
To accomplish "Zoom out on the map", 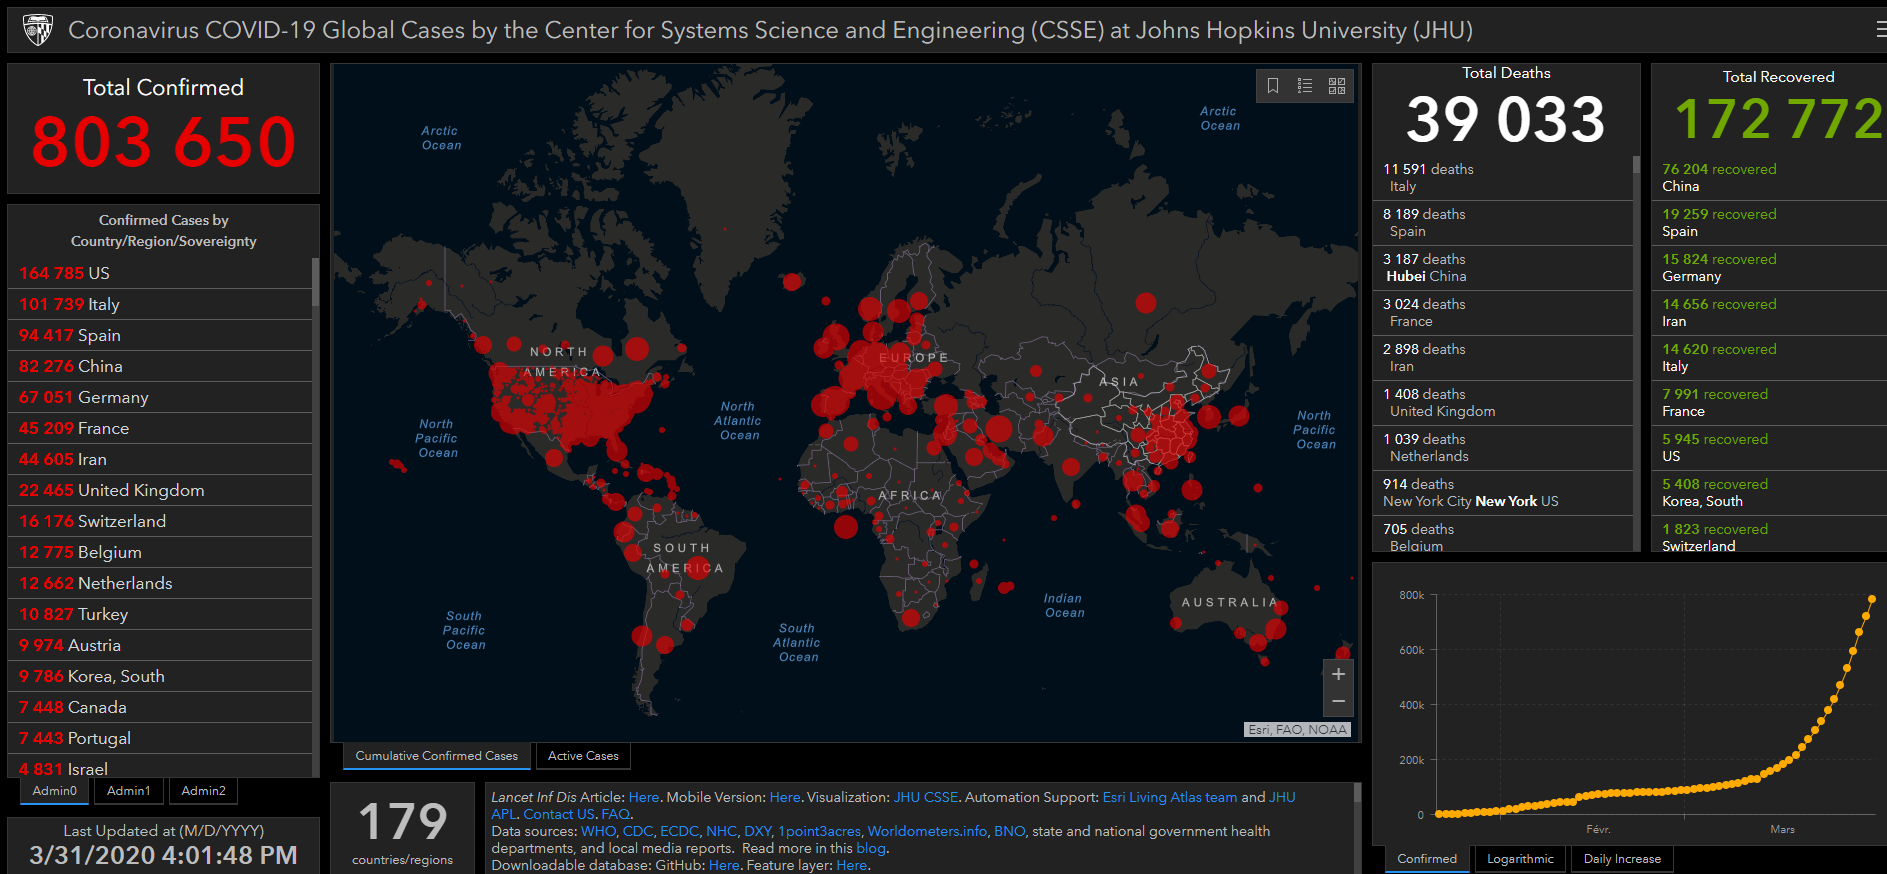I will pos(1338,702).
